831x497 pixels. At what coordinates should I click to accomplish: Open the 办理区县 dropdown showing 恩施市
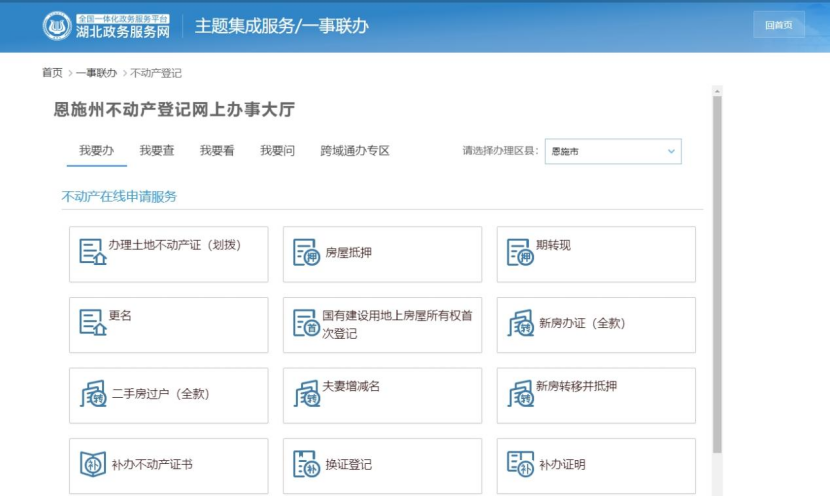(613, 152)
